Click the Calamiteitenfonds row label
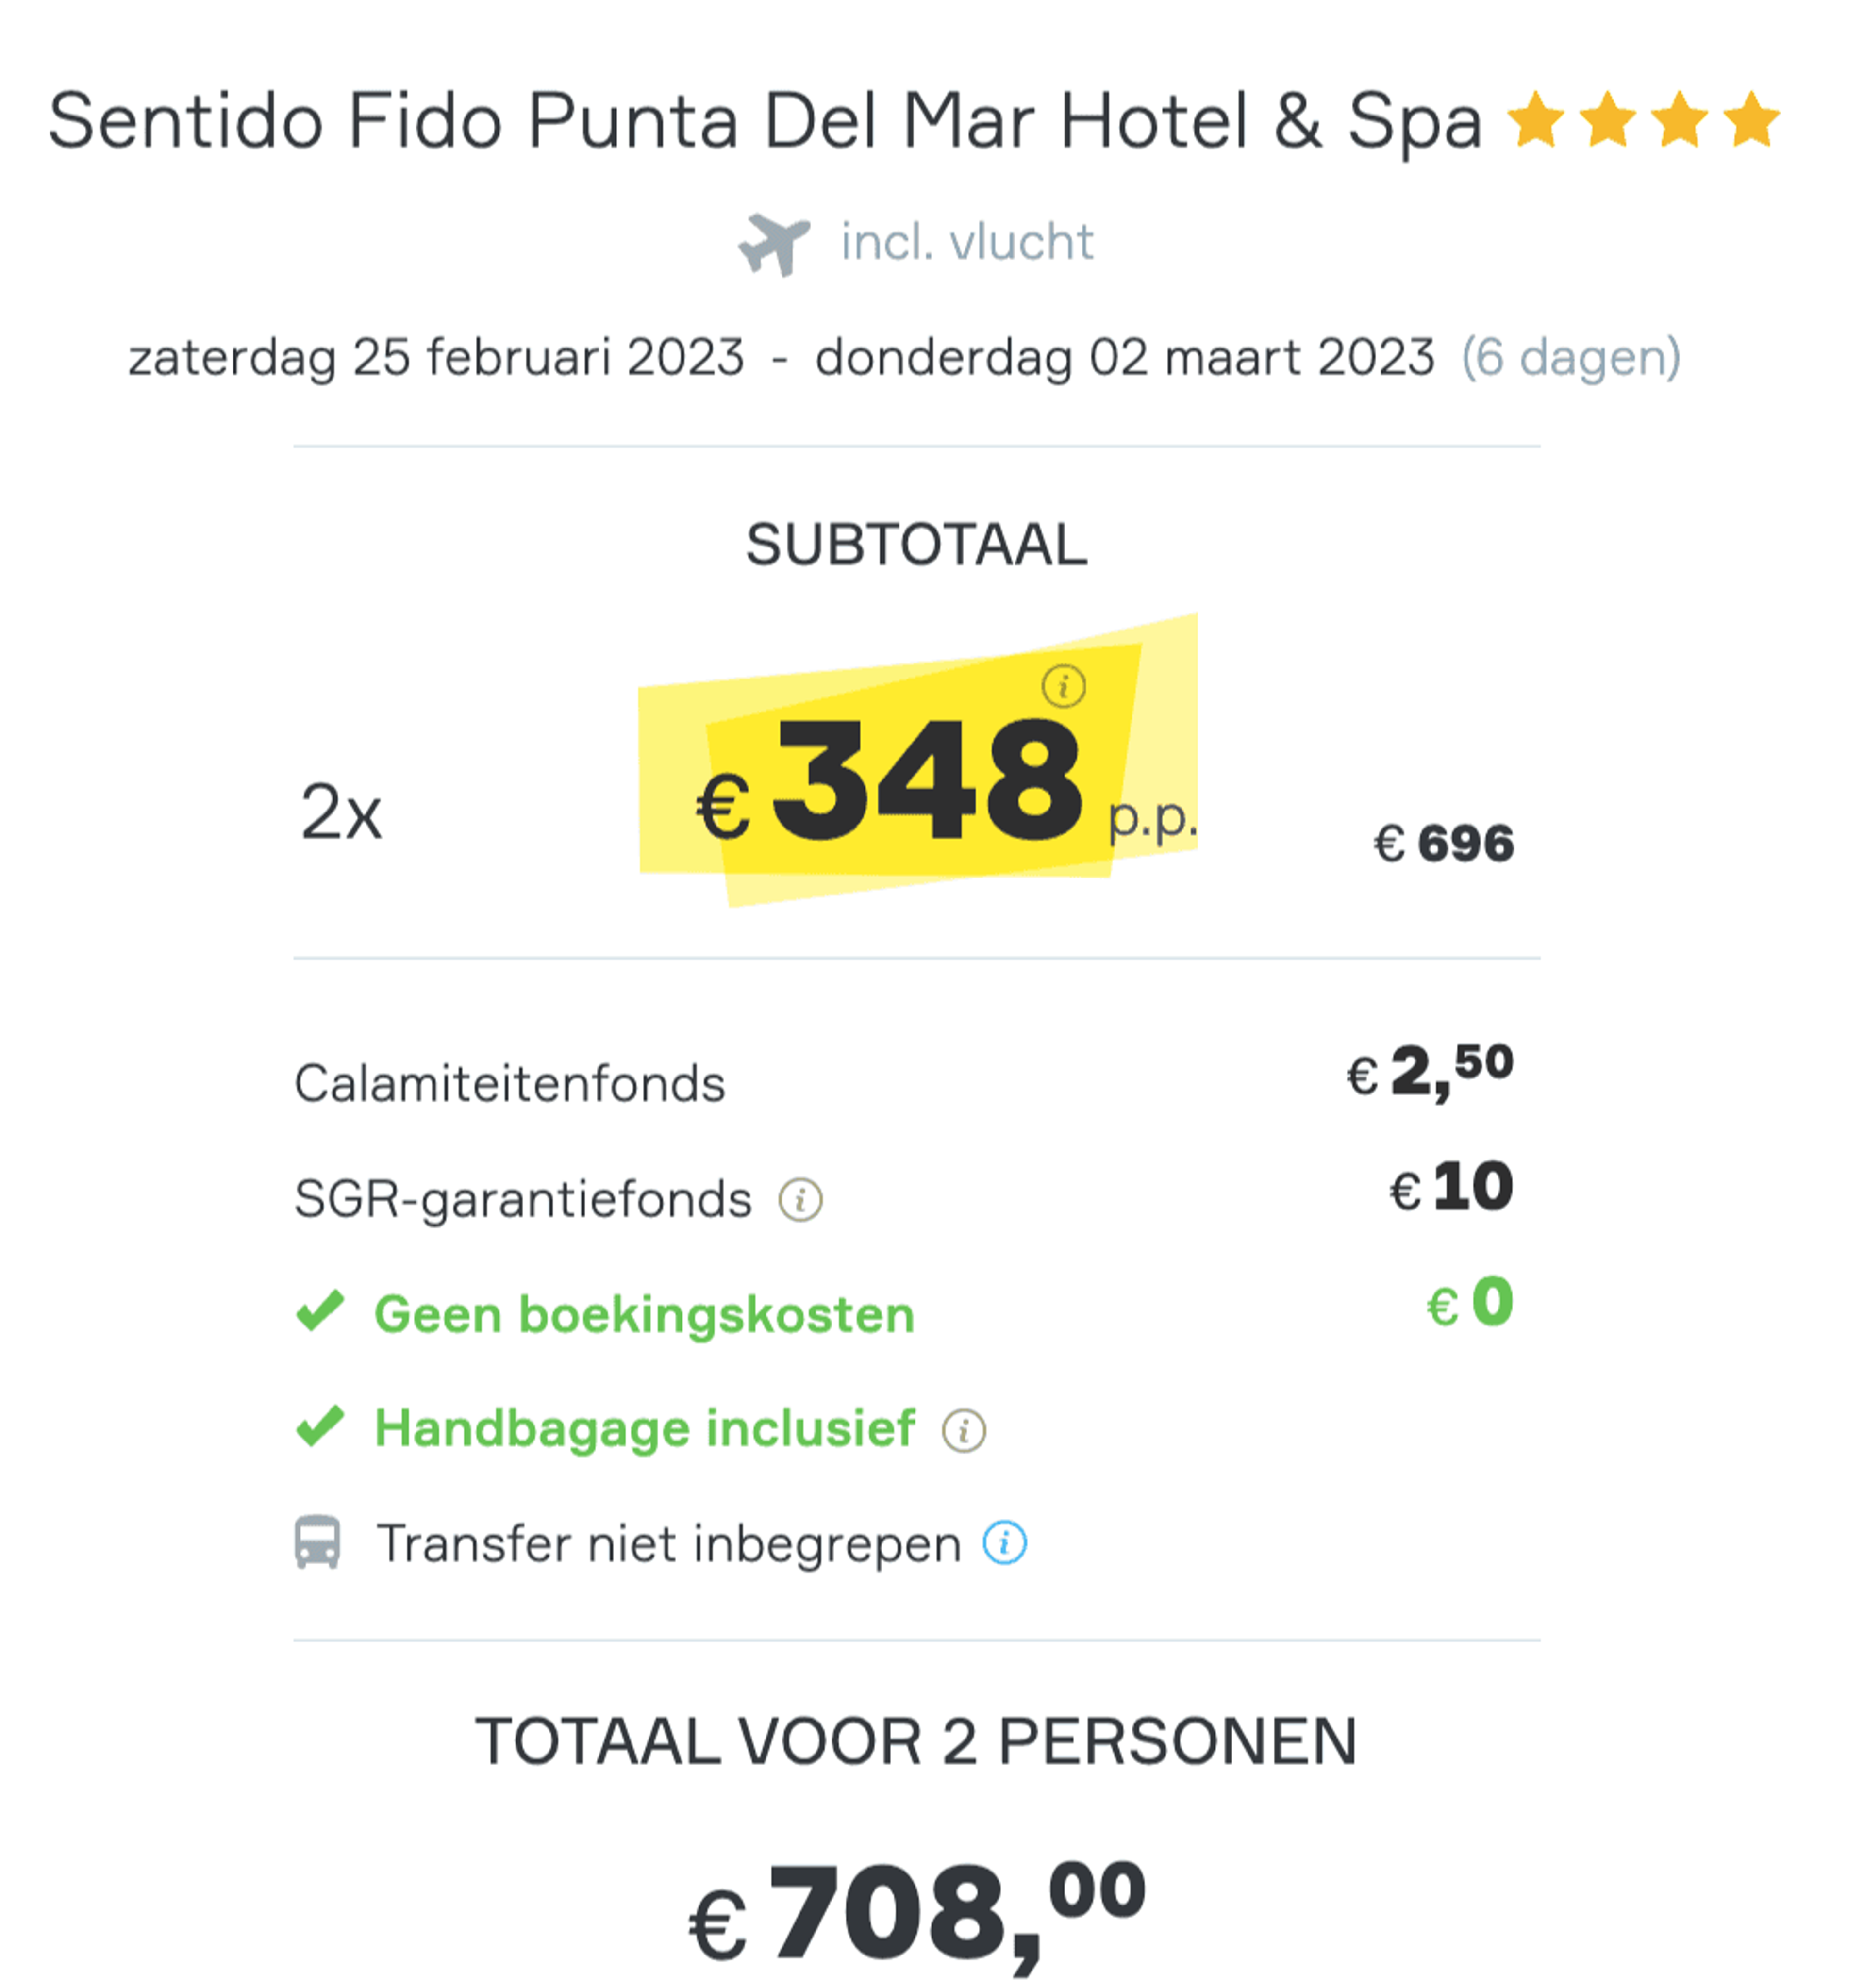 510,1083
